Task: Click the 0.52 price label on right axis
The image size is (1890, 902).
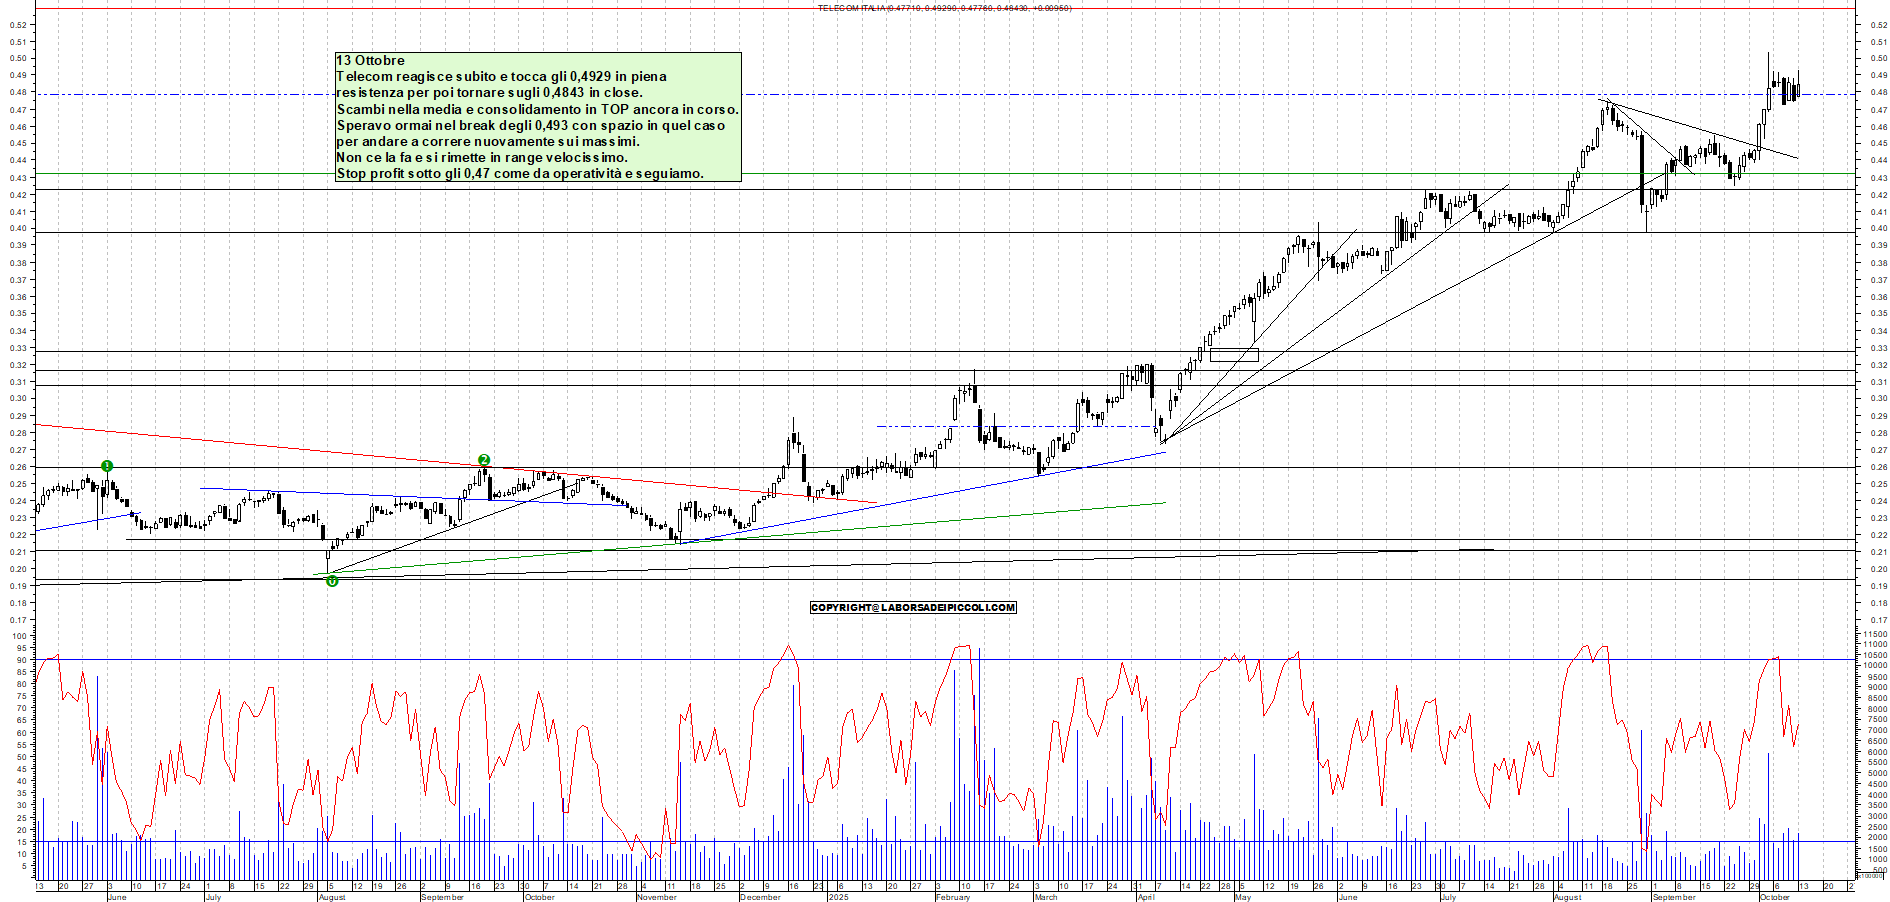Action: point(1877,24)
